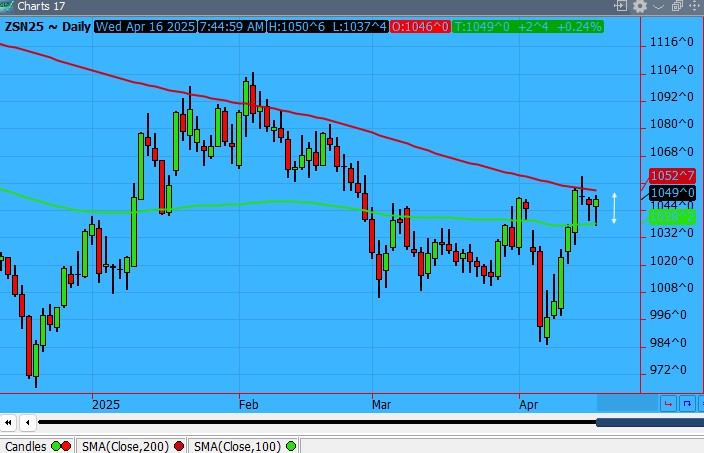Click the 996^0 price axis label
Screen dimensions: 704x453
point(668,315)
